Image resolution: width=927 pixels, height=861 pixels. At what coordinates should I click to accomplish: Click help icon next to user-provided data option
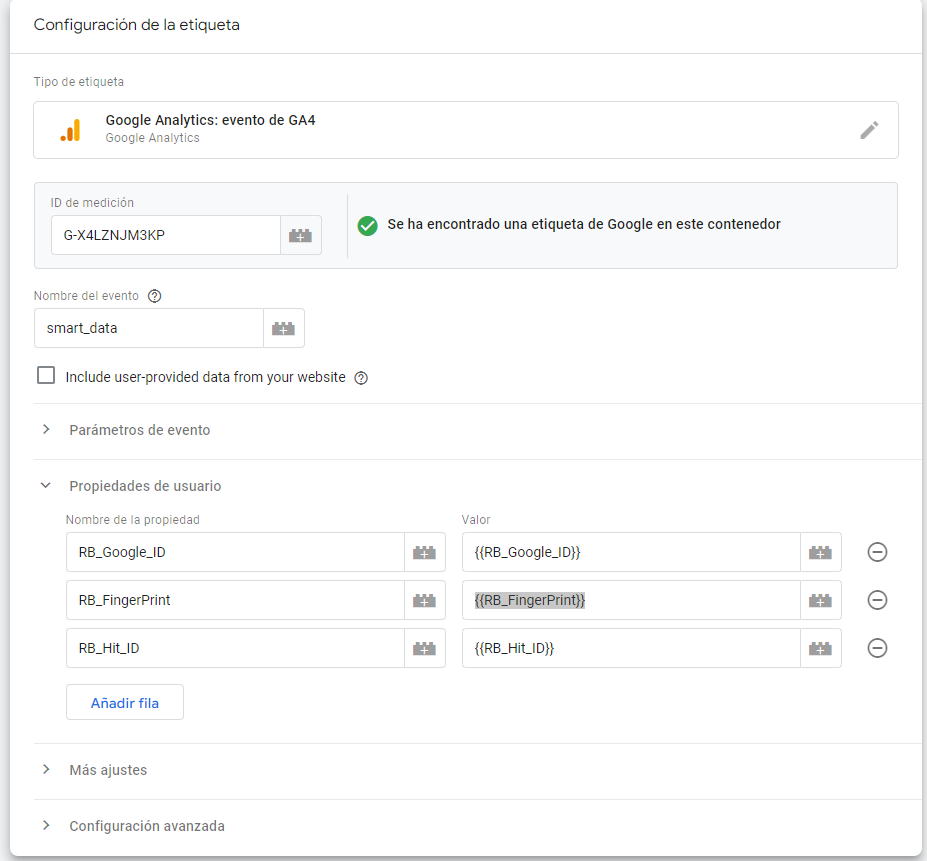pos(361,378)
